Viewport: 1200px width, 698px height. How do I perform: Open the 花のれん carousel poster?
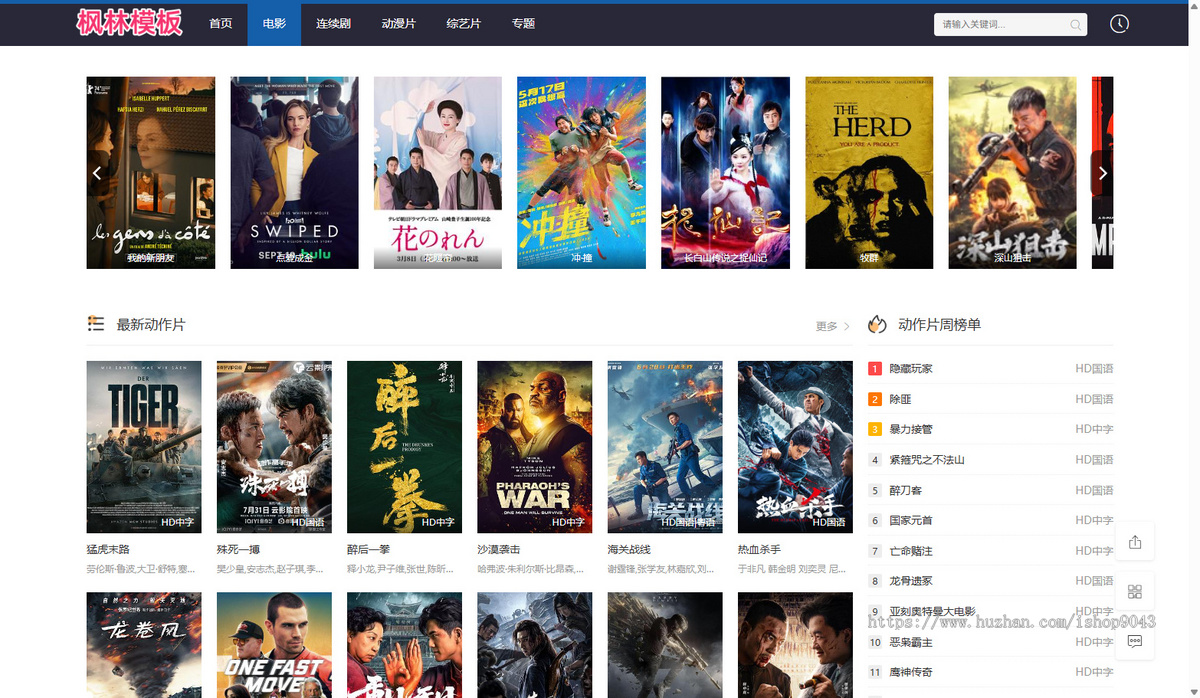(x=438, y=173)
